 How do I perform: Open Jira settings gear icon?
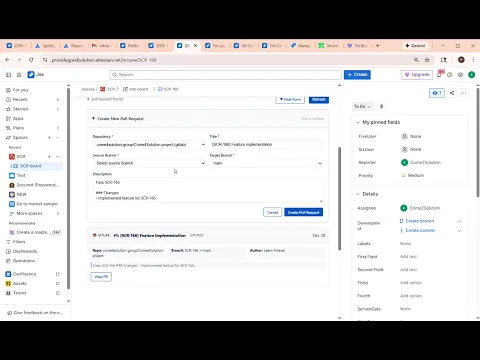point(460,75)
